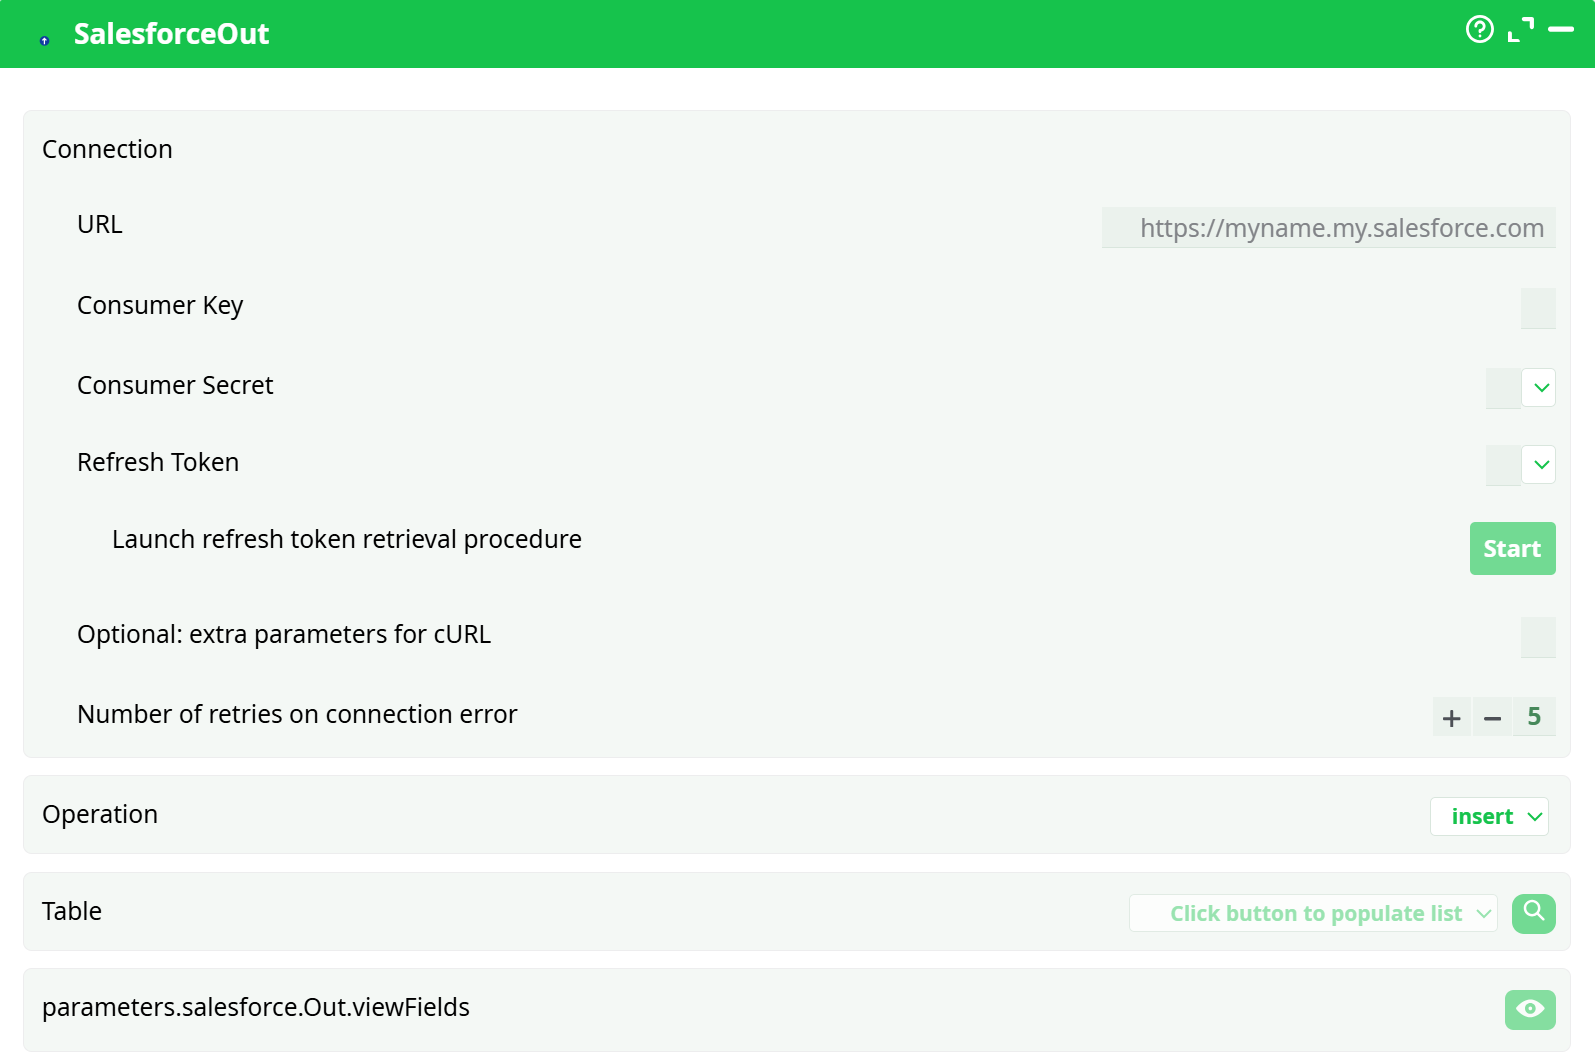Click the magnifier to populate the Table list

pos(1533,913)
